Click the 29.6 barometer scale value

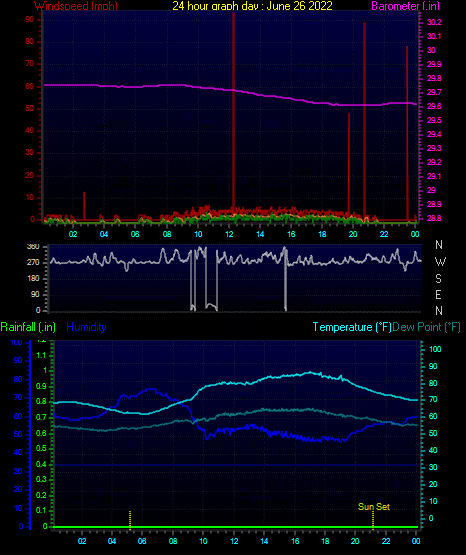coord(434,107)
